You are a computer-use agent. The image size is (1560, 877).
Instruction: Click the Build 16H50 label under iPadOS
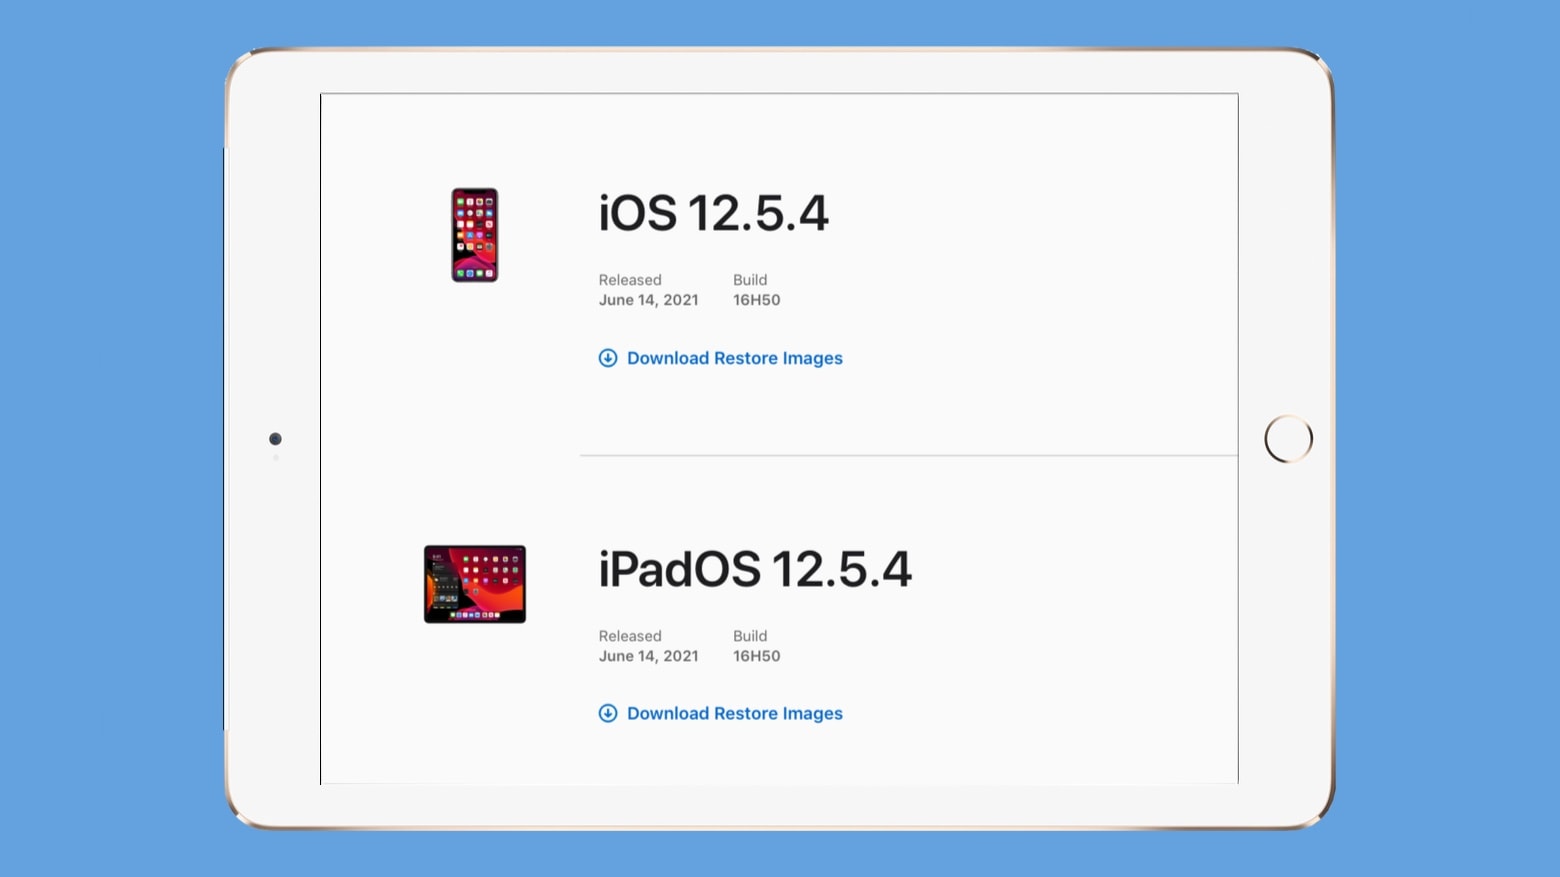click(757, 656)
